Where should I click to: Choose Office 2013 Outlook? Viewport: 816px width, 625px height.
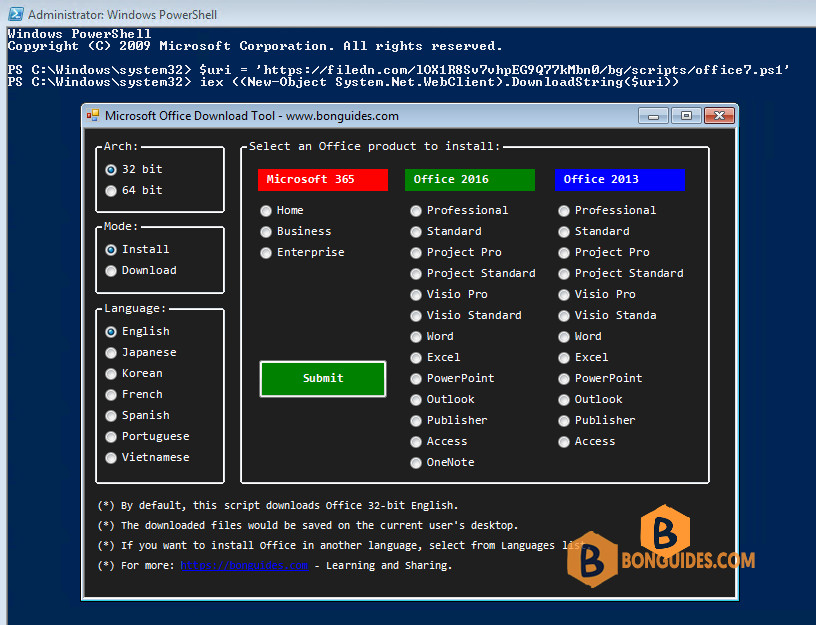[591, 400]
